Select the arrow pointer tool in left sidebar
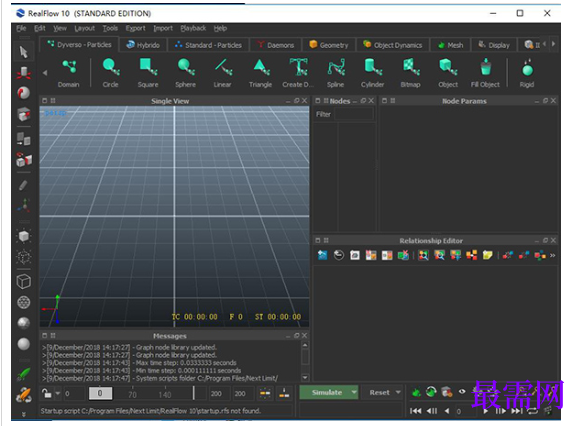The image size is (583, 426). point(24,52)
